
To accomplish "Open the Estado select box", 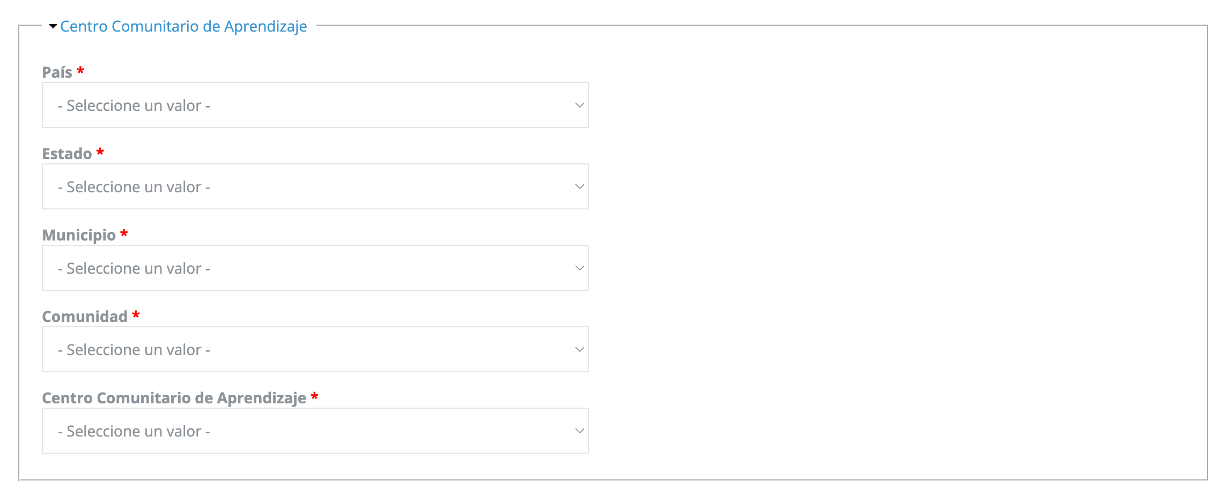I will click(x=315, y=187).
